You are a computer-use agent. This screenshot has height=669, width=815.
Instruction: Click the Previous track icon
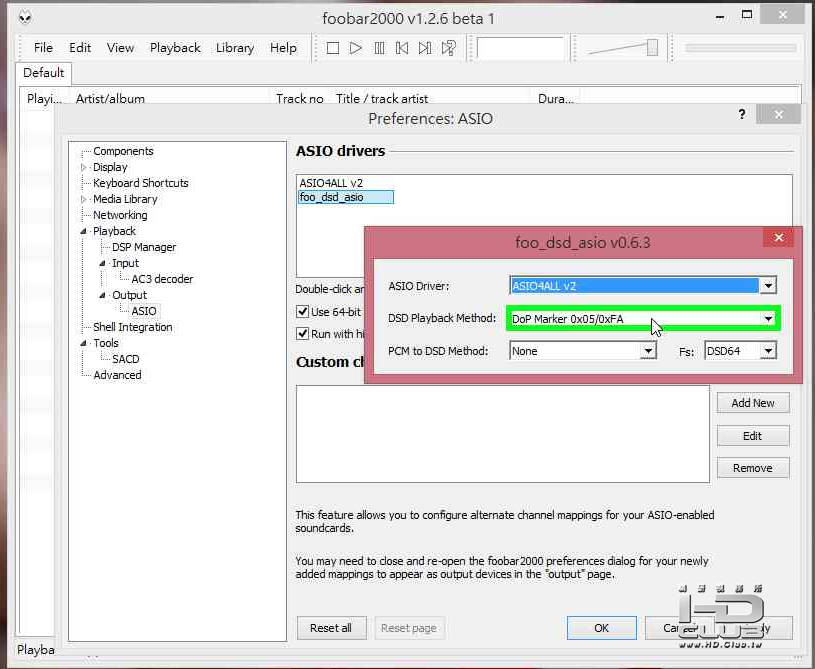(x=402, y=48)
